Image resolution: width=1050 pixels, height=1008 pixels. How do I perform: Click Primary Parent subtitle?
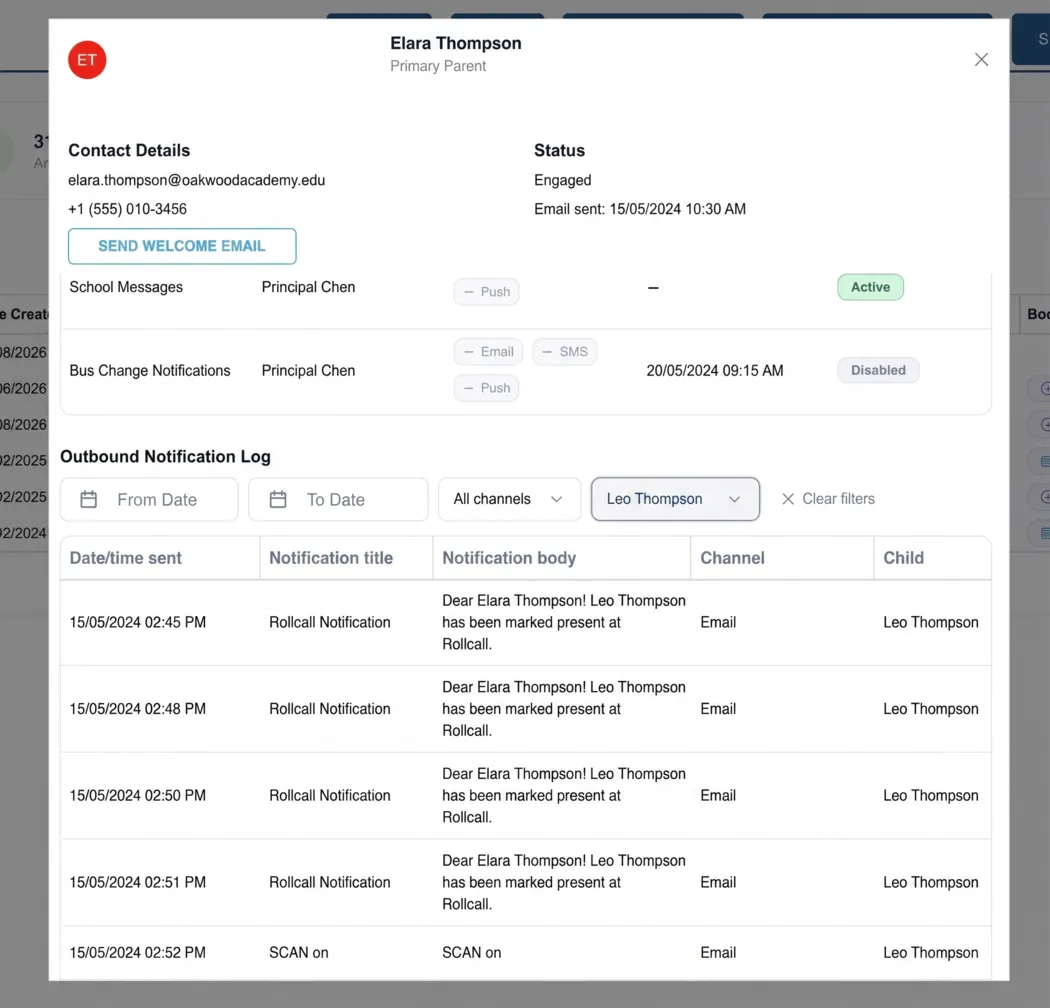tap(438, 66)
